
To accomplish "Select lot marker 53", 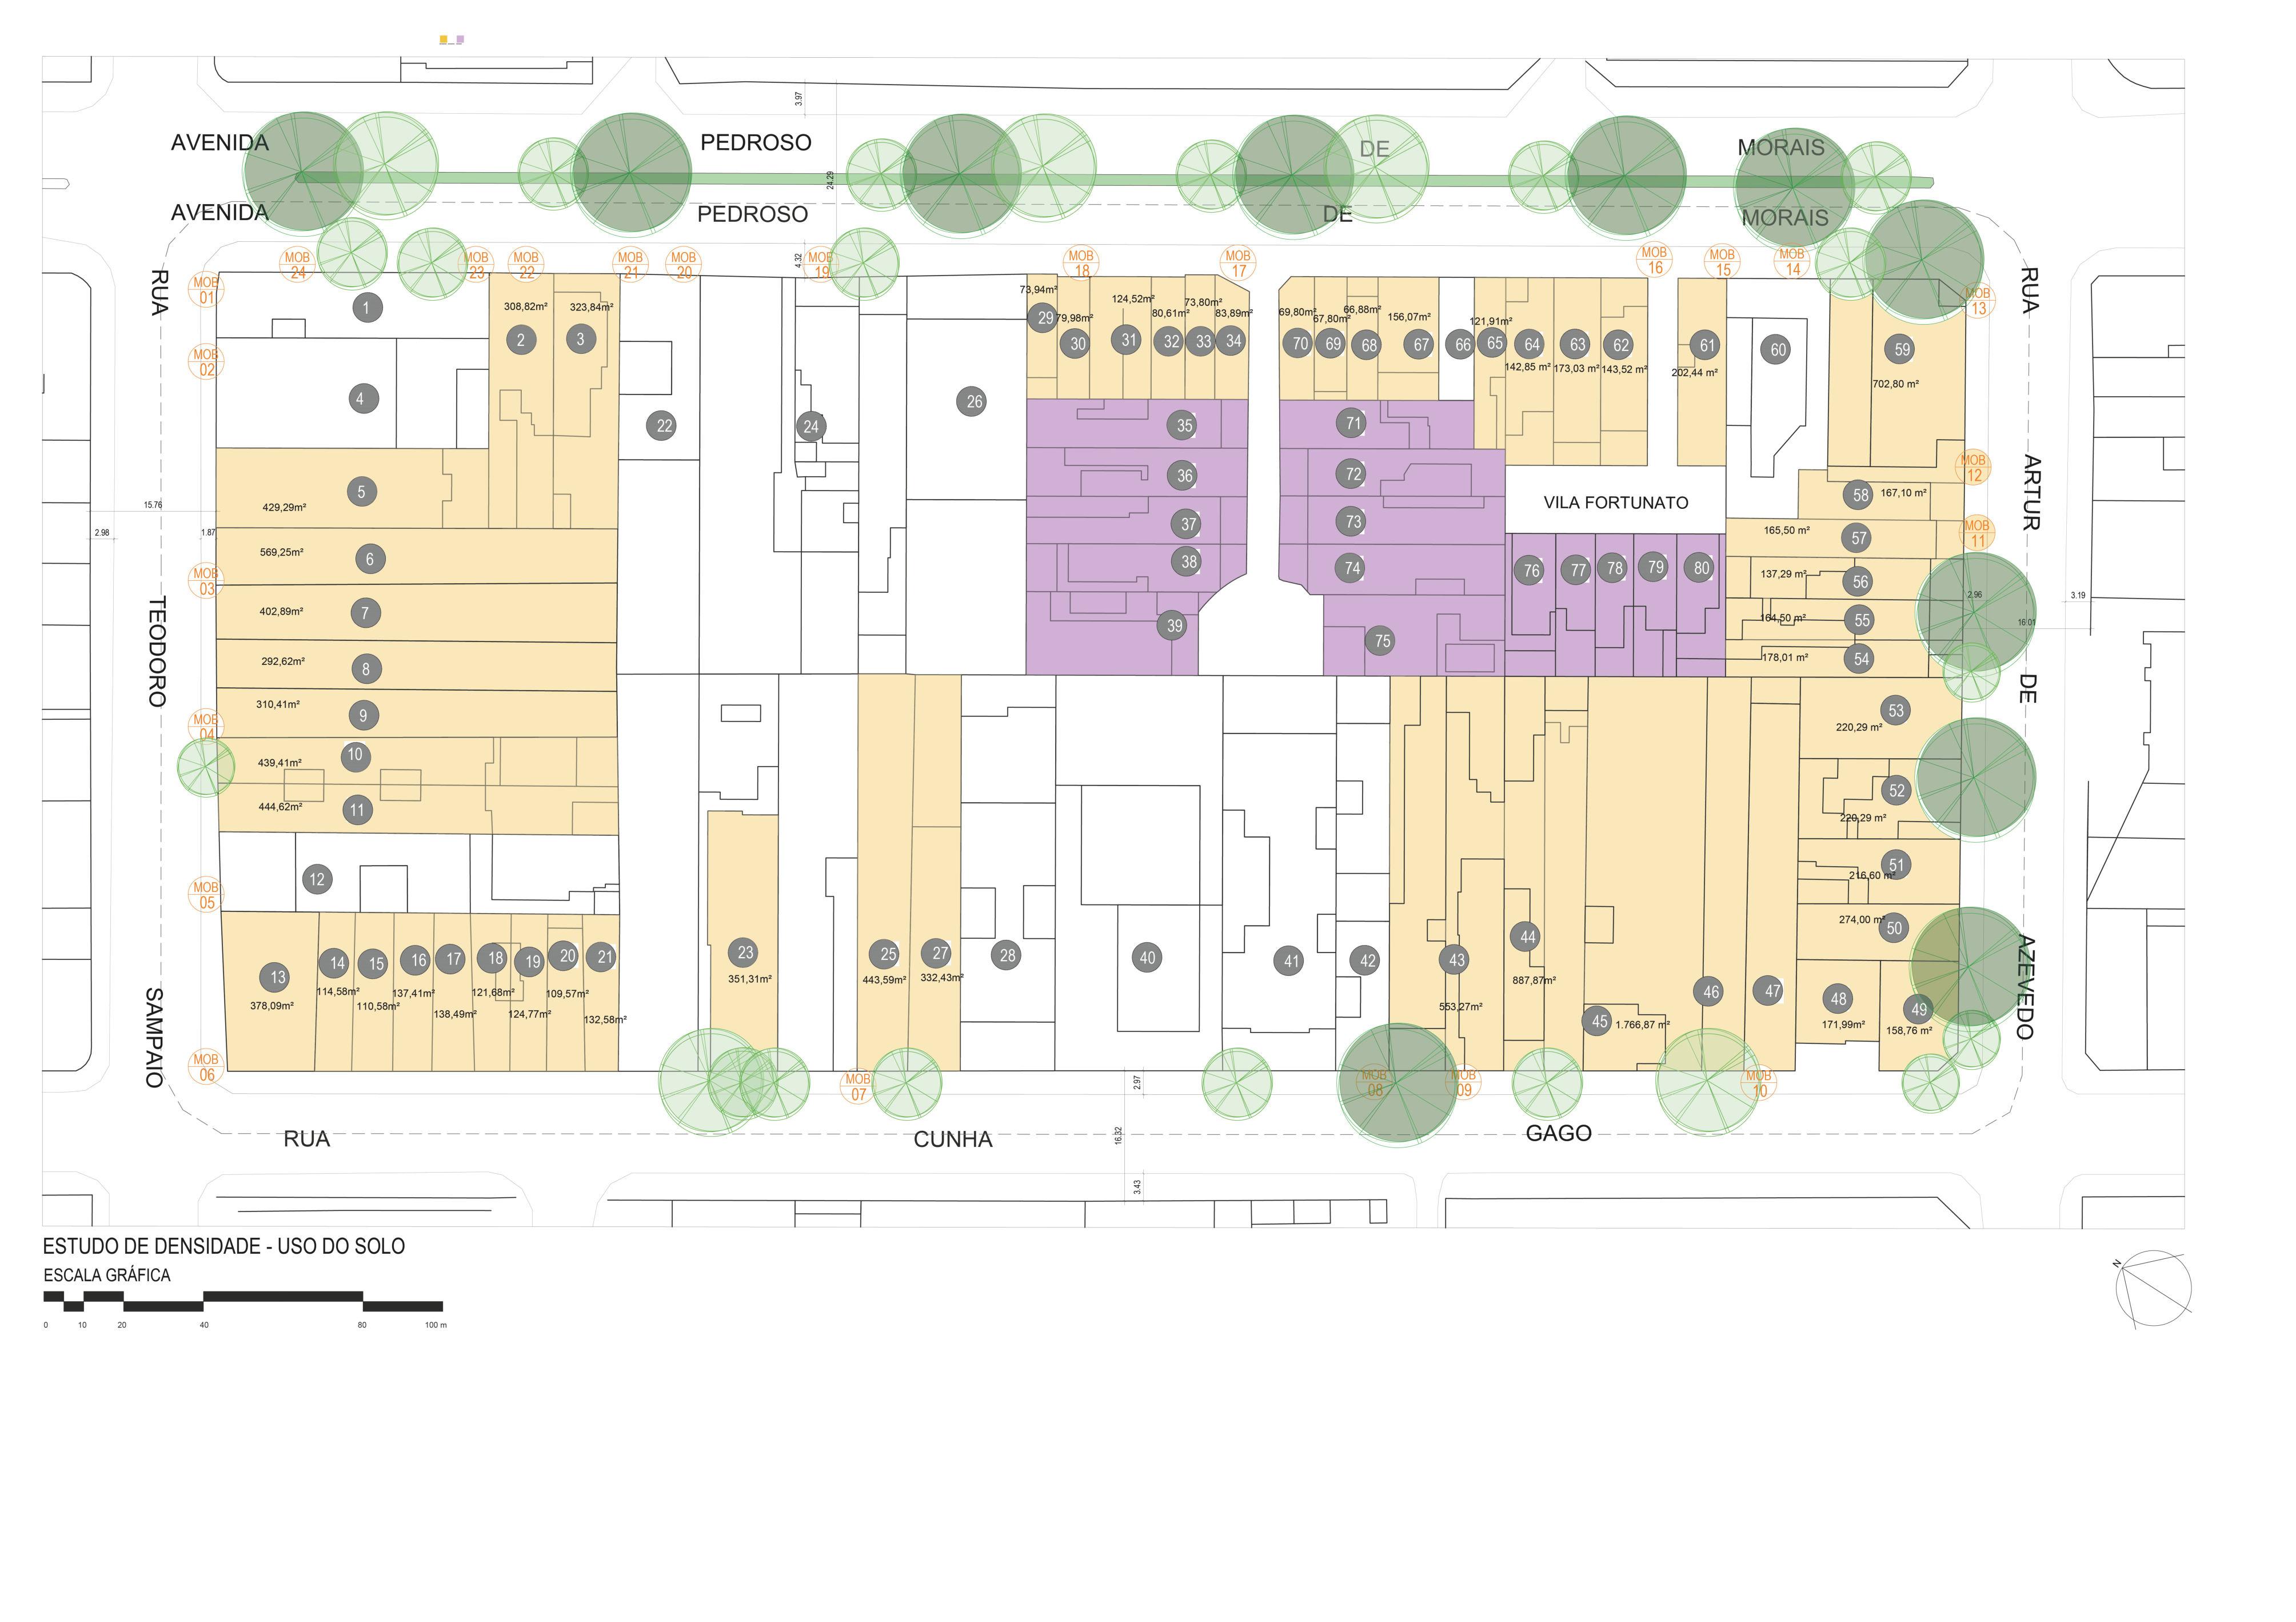I will pos(1896,711).
